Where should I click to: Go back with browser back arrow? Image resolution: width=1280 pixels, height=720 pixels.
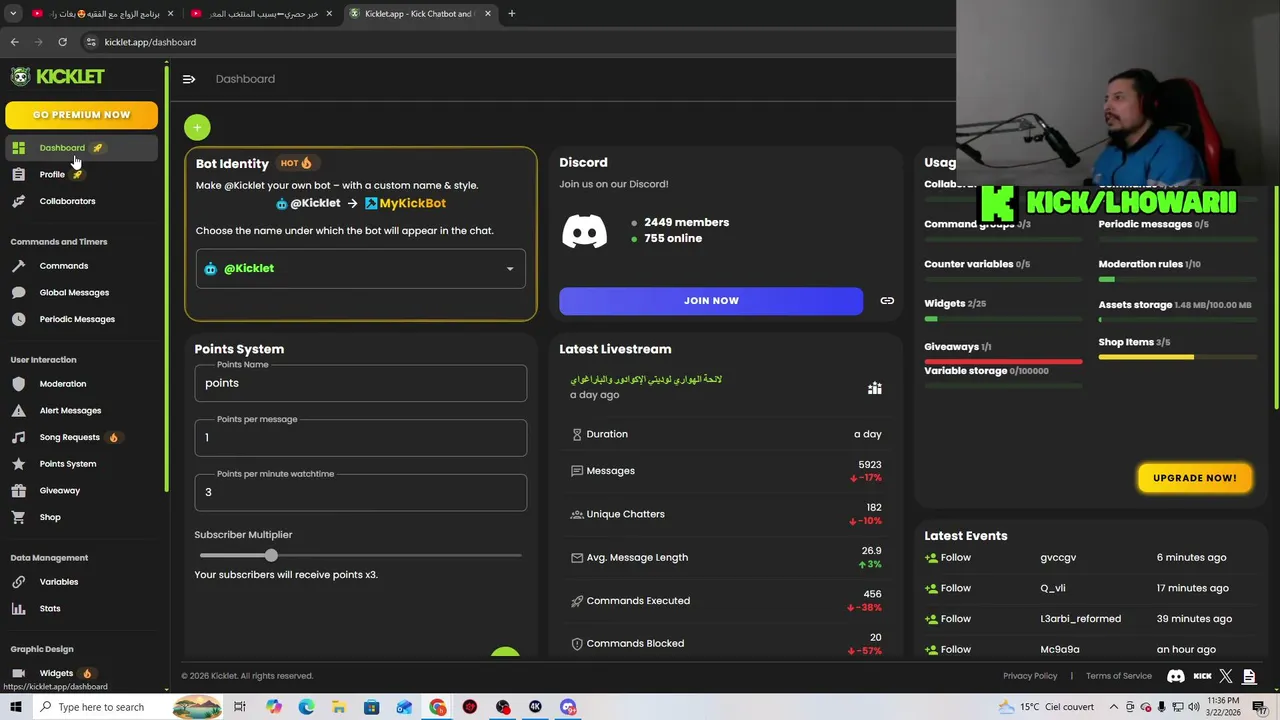pos(14,42)
